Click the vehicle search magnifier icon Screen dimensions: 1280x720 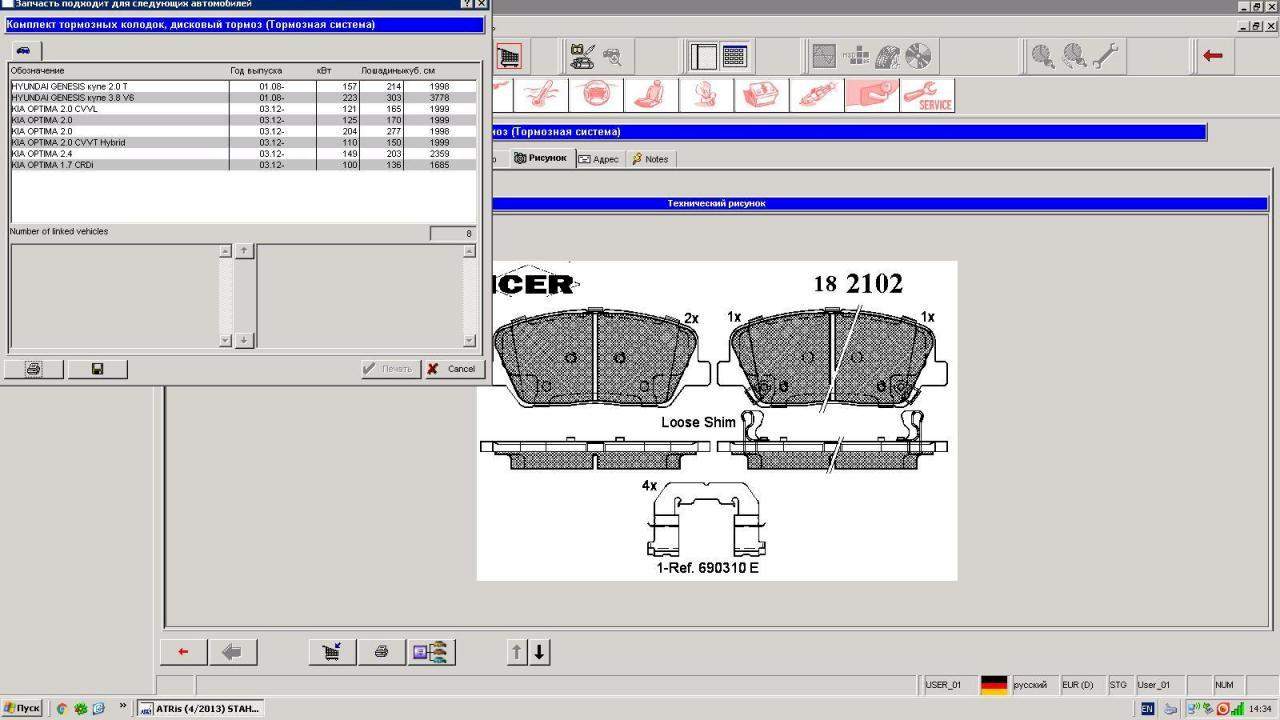point(611,56)
